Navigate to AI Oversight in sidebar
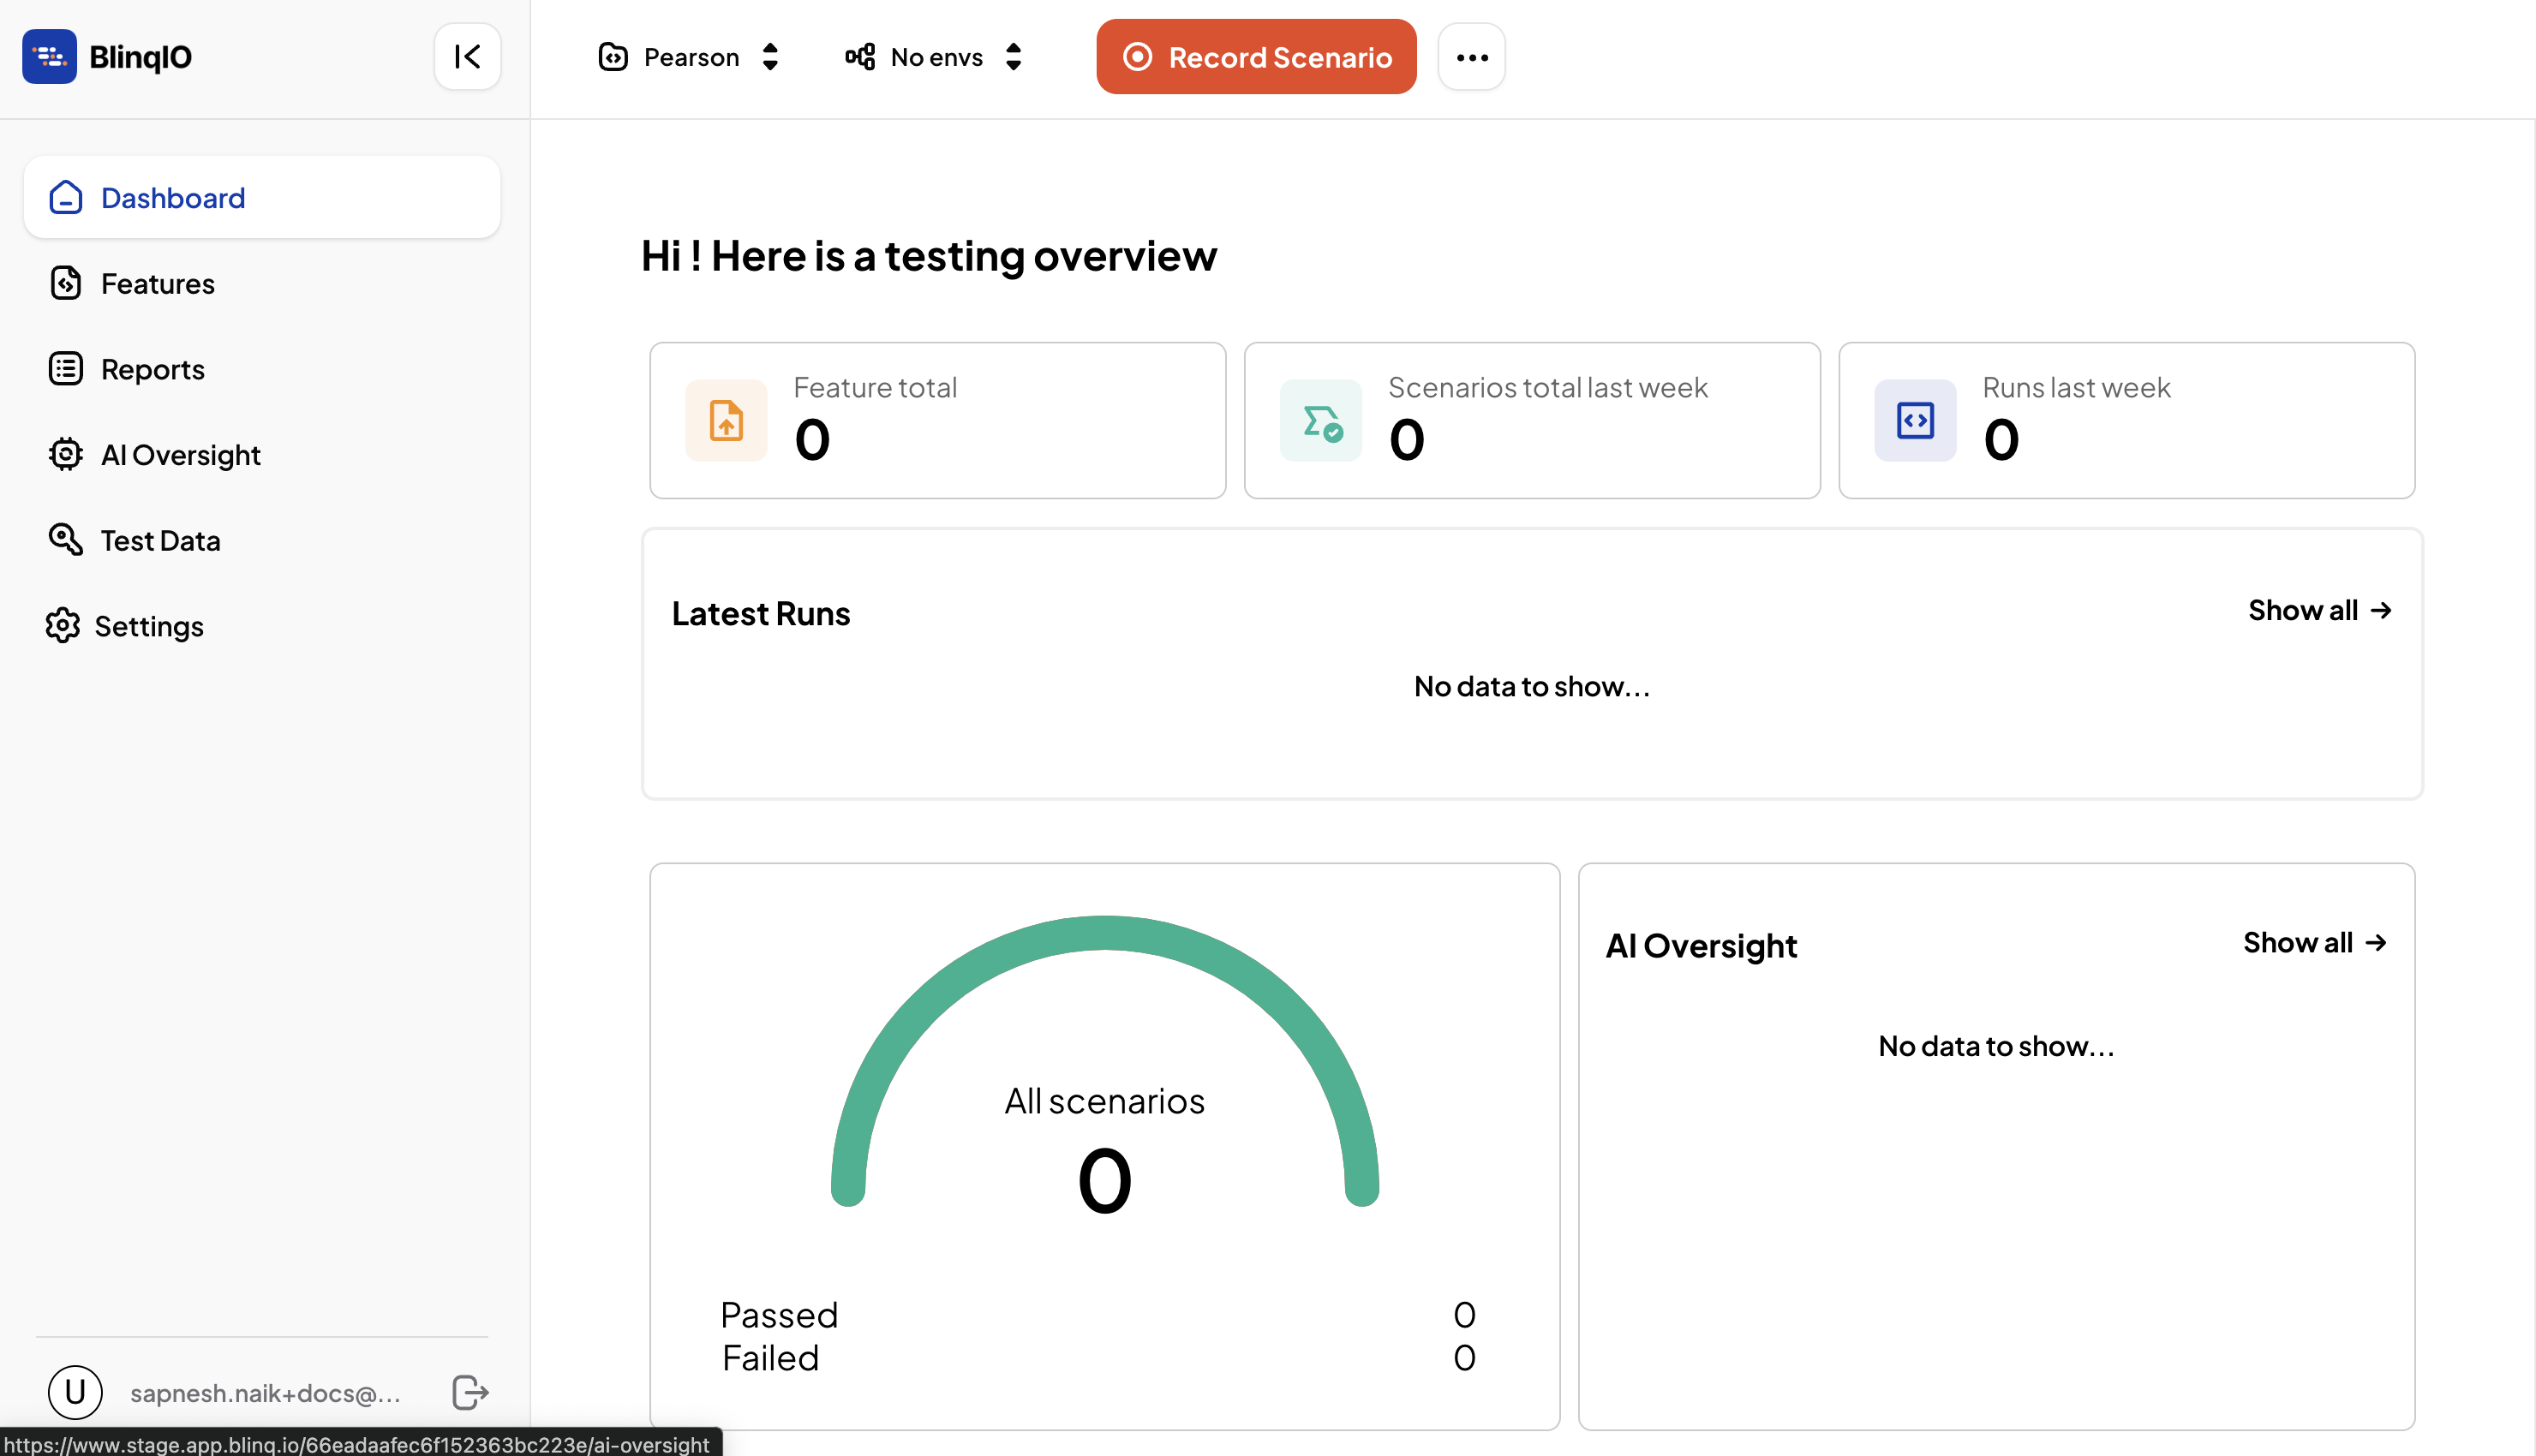 coord(262,454)
